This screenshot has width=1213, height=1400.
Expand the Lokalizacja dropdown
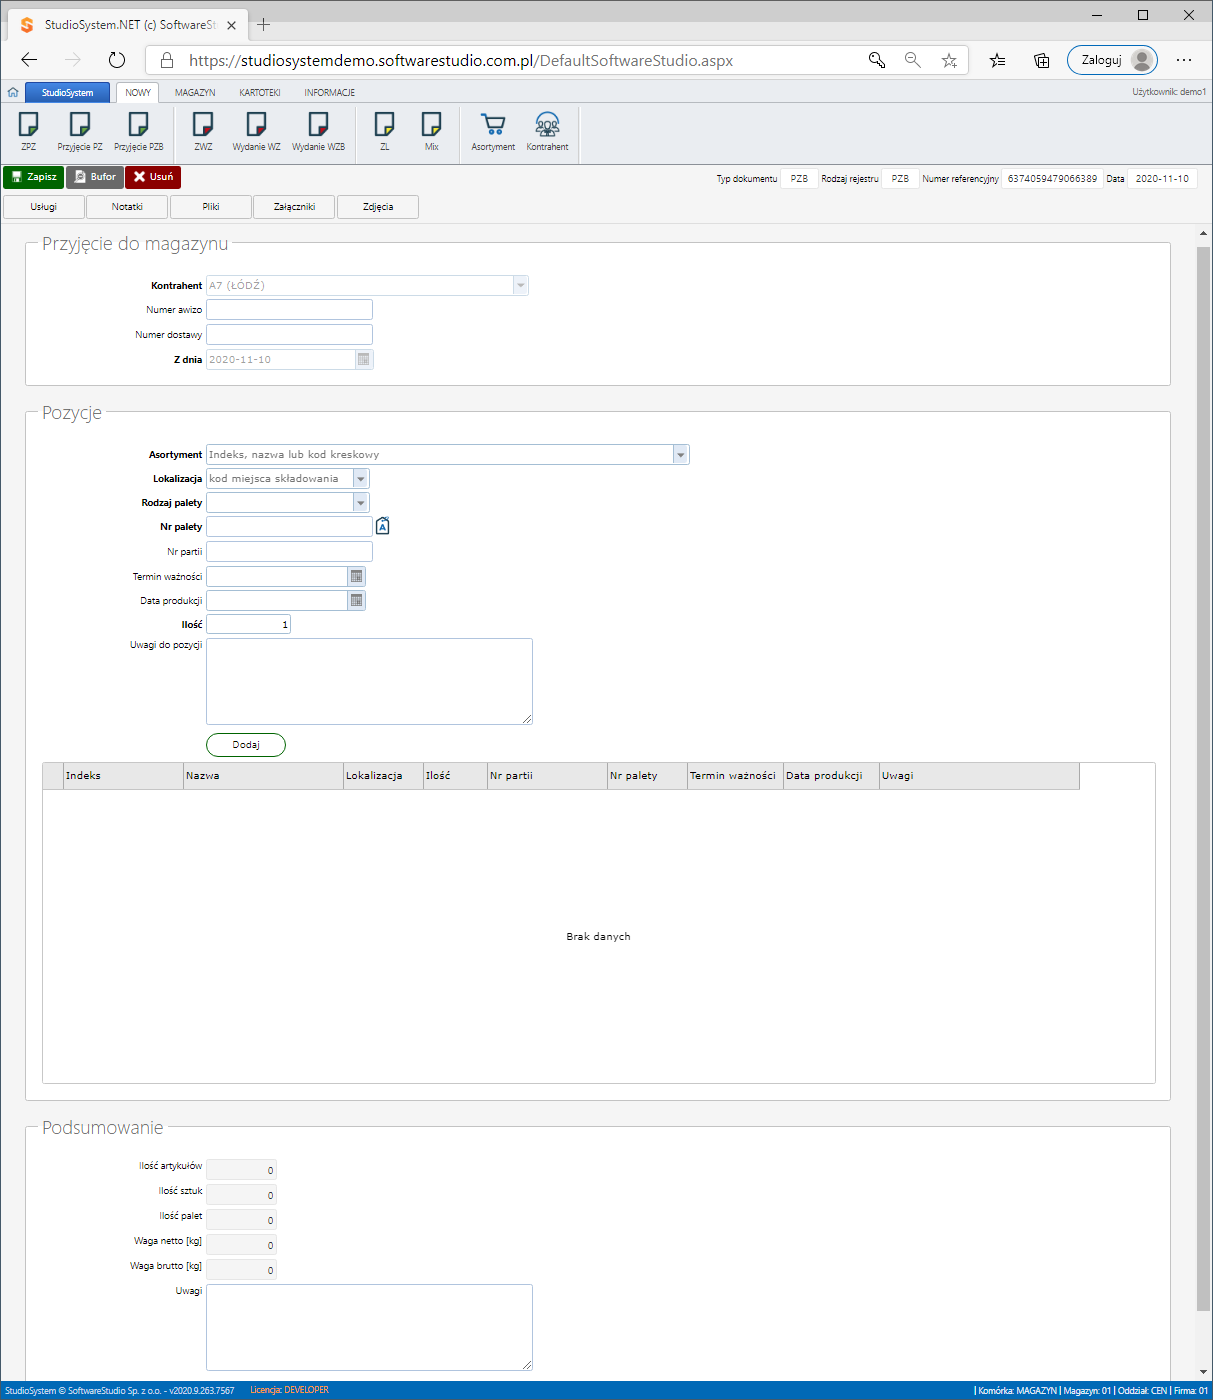361,479
